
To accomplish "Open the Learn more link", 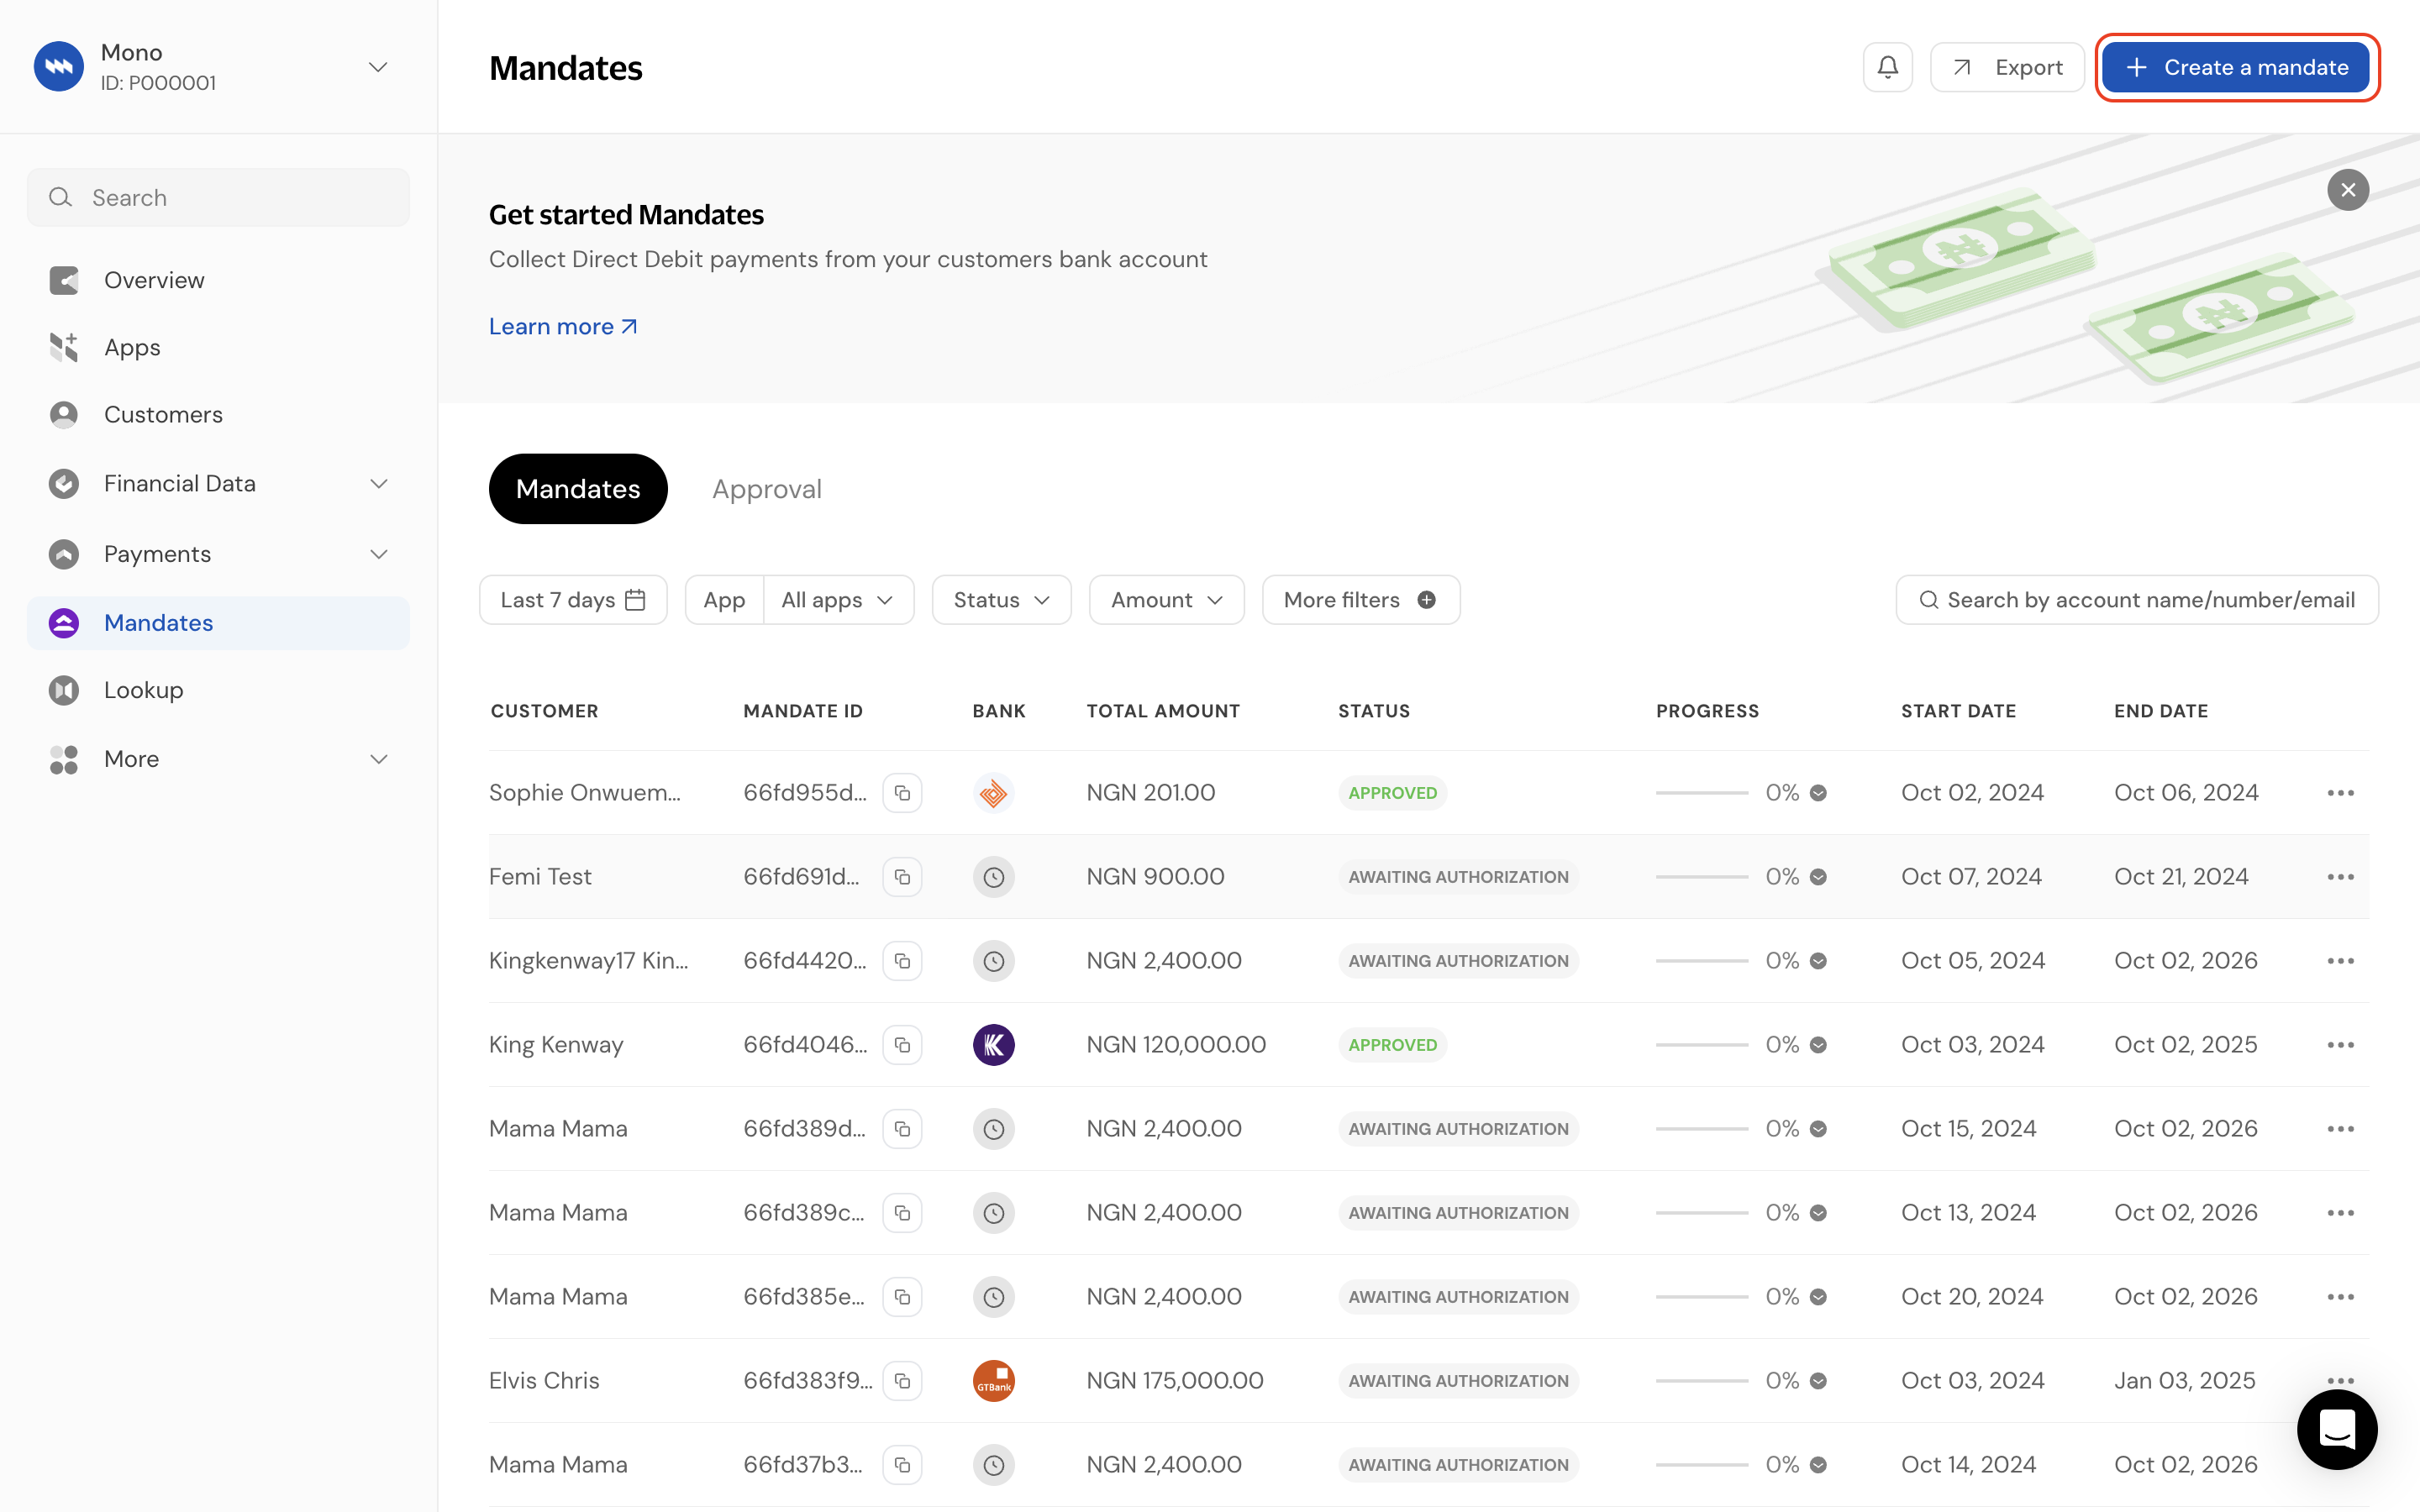I will [563, 326].
